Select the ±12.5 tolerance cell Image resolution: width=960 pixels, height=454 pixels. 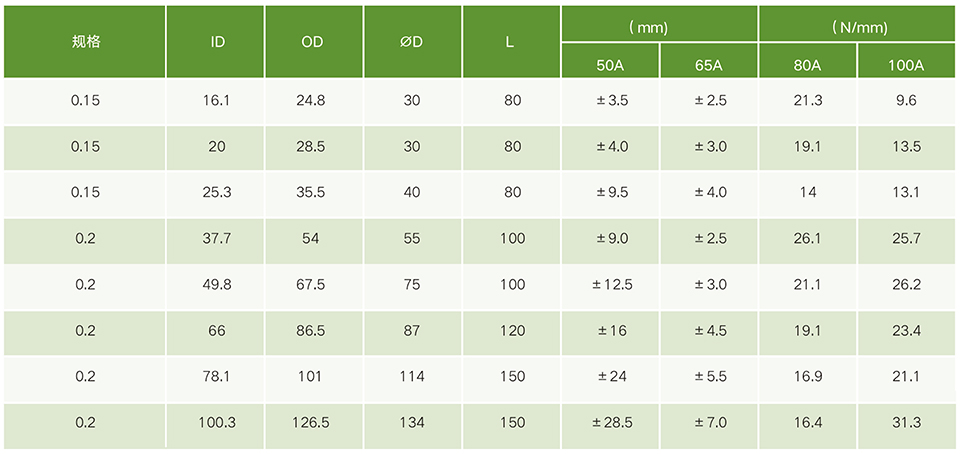click(610, 285)
